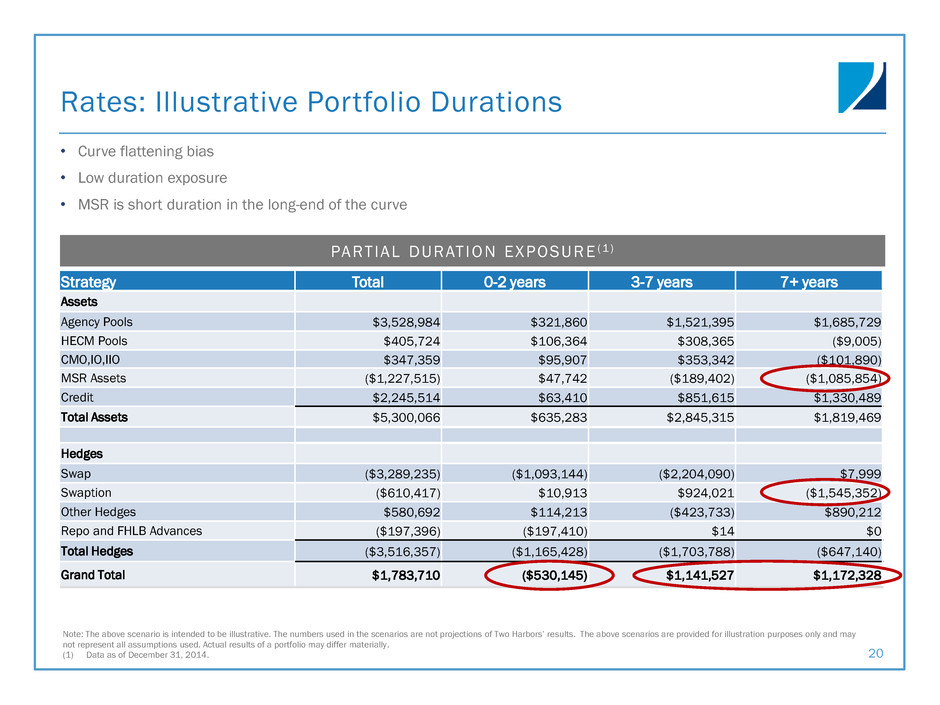Select the 'Total' column header
940x705 pixels.
pos(367,281)
